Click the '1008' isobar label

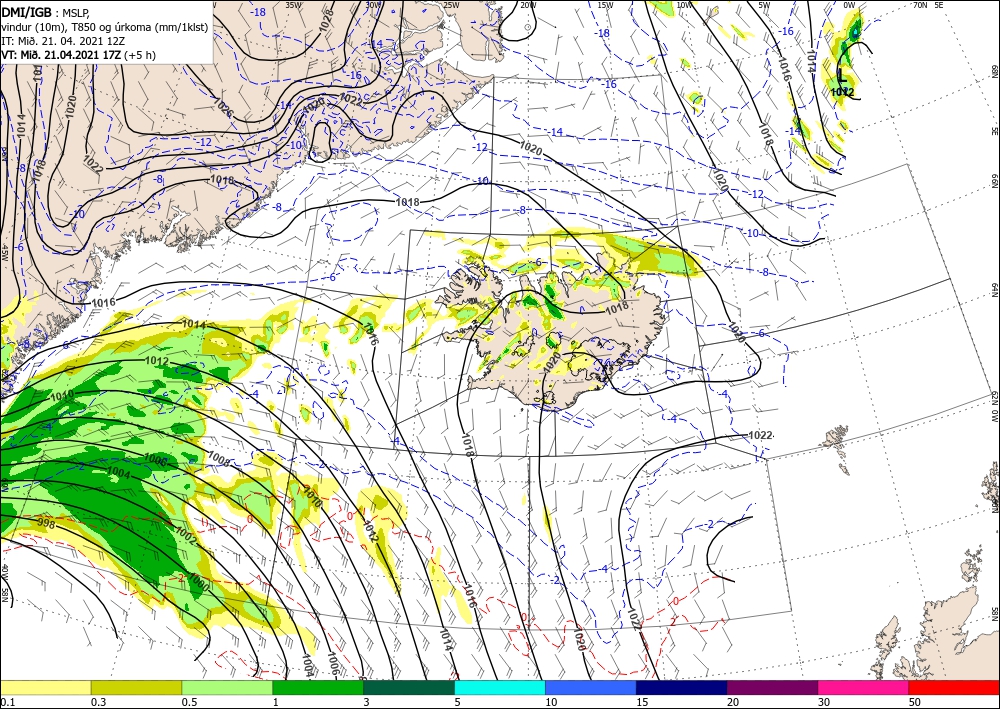219,458
